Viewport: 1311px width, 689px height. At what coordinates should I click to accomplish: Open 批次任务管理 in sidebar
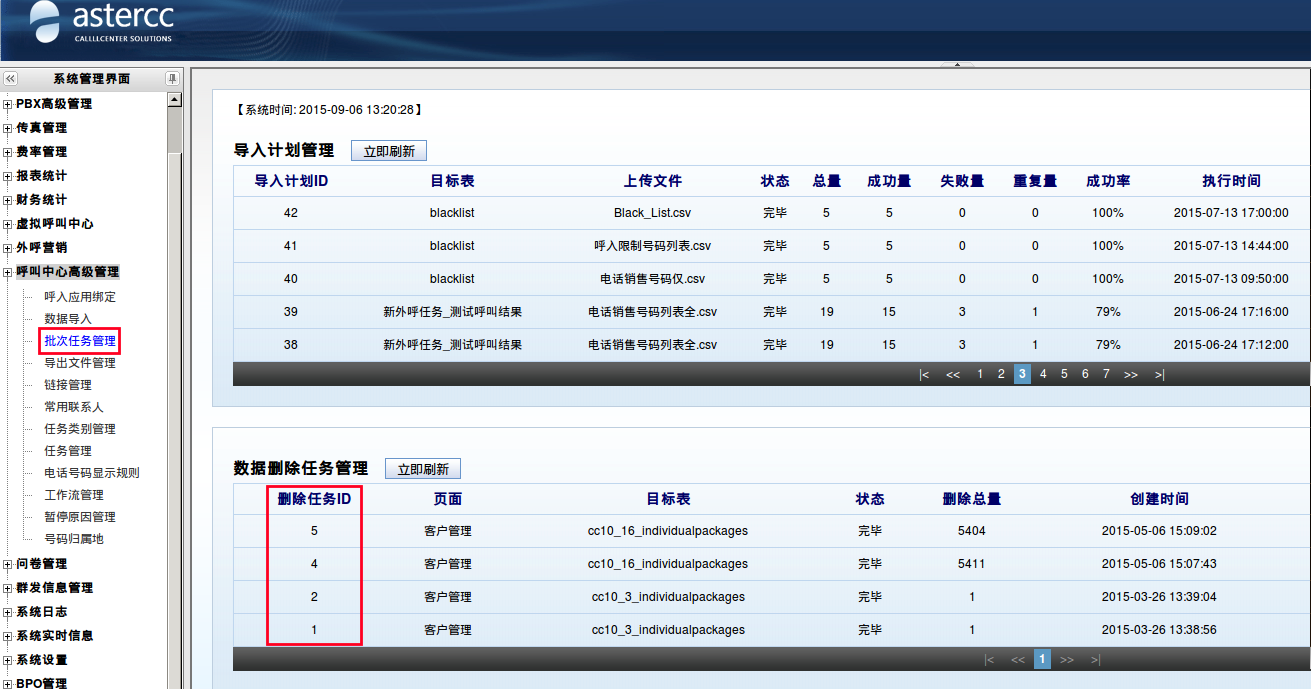point(80,341)
